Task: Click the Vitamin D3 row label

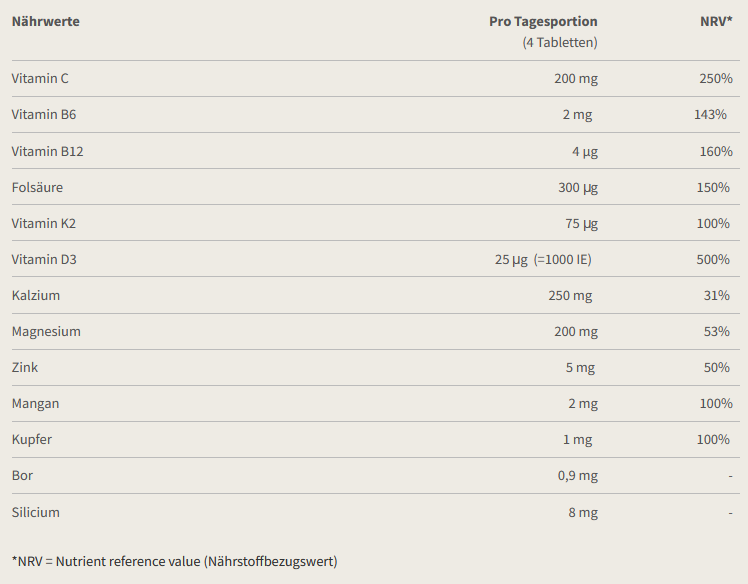Action: 44,259
